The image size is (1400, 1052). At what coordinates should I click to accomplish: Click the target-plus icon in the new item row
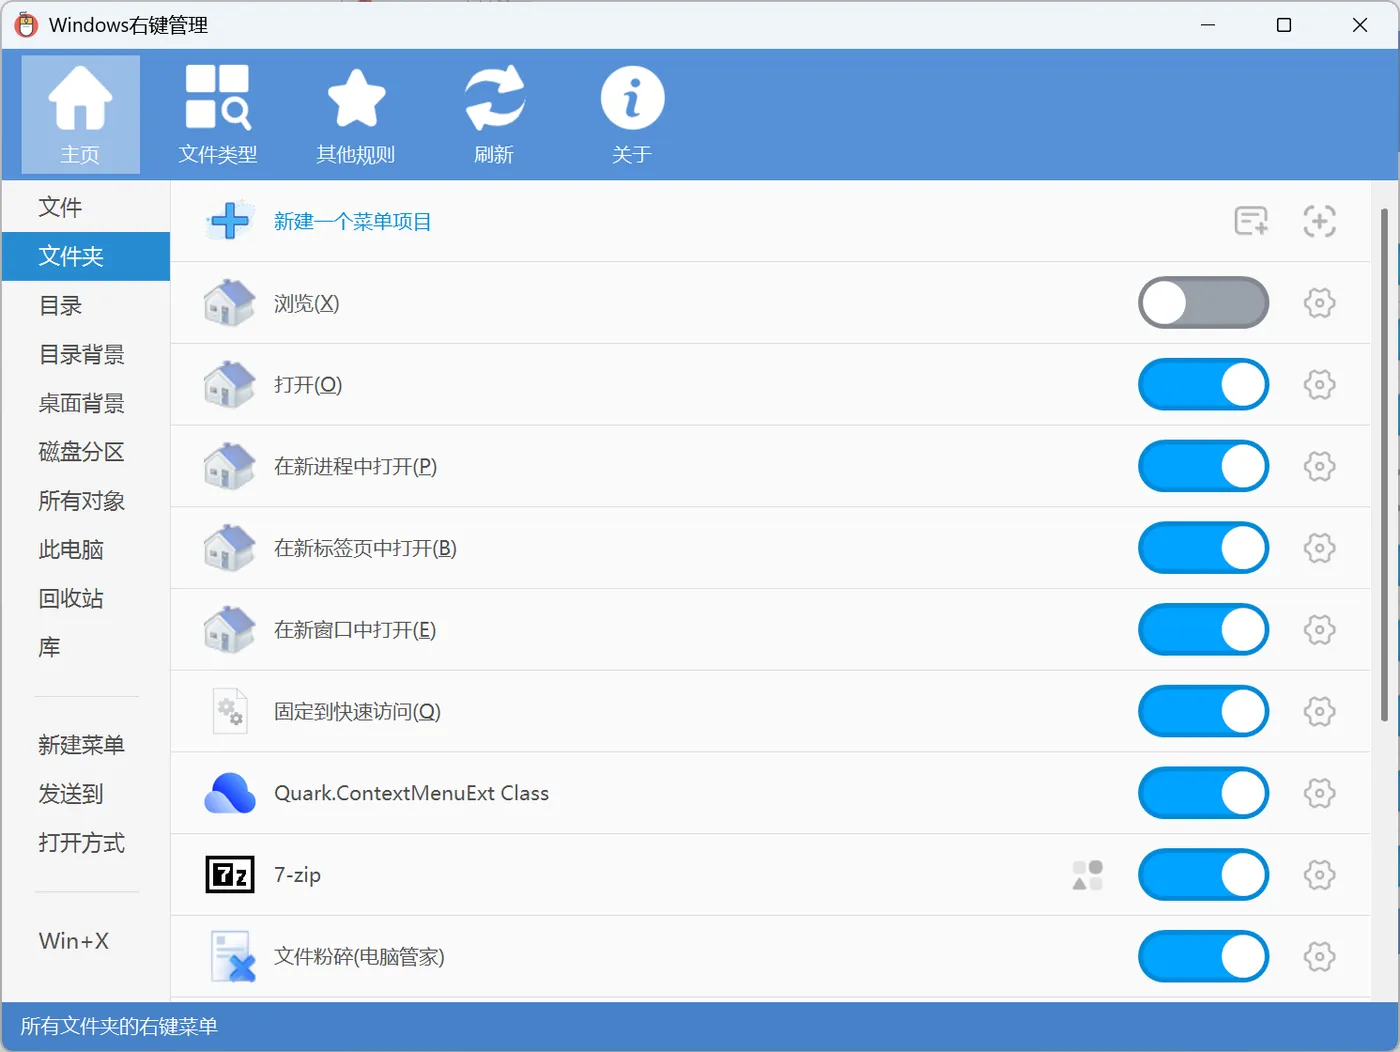[1319, 221]
